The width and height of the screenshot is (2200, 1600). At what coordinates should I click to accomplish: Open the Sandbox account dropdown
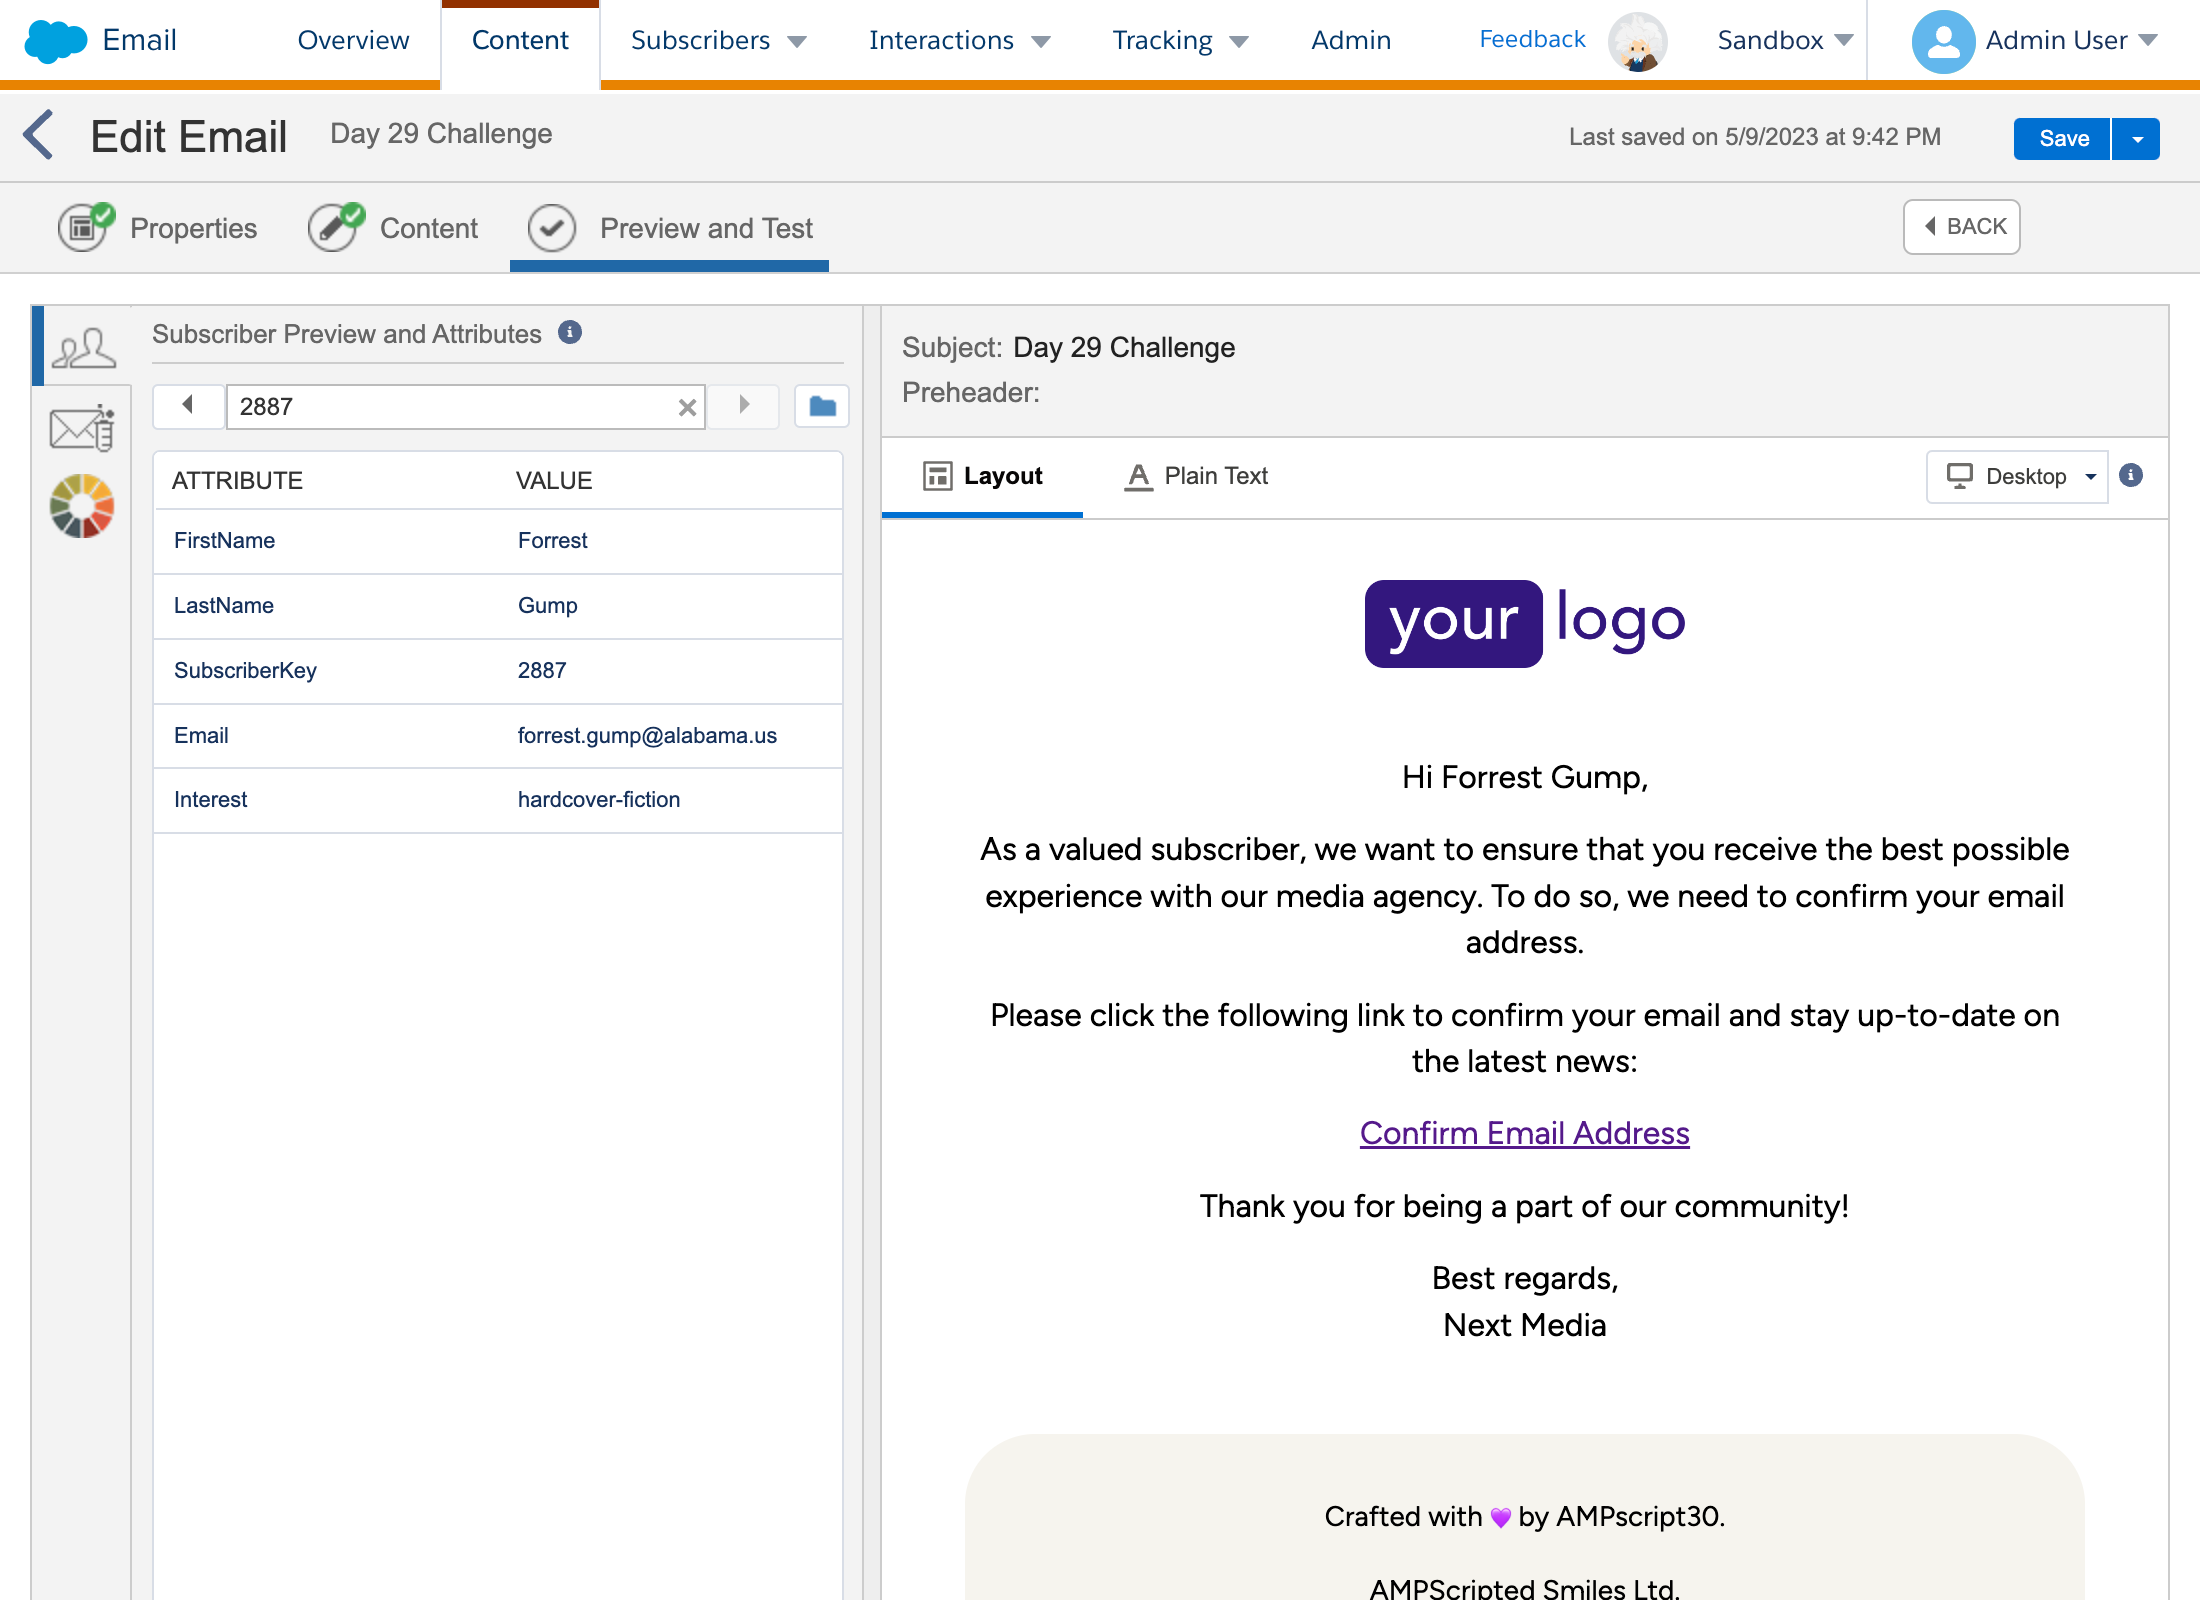pos(1785,40)
